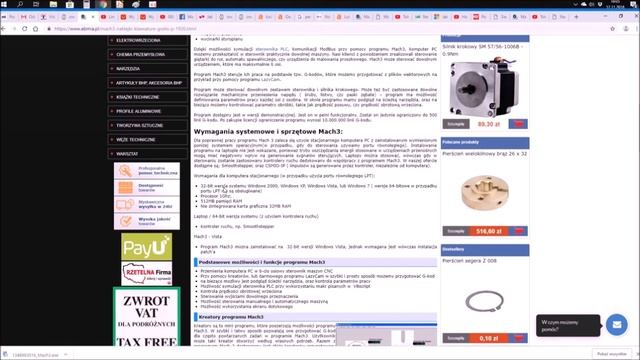This screenshot has width=640, height=360.
Task: Click the 24h shipping truck icon
Action: (x=125, y=204)
